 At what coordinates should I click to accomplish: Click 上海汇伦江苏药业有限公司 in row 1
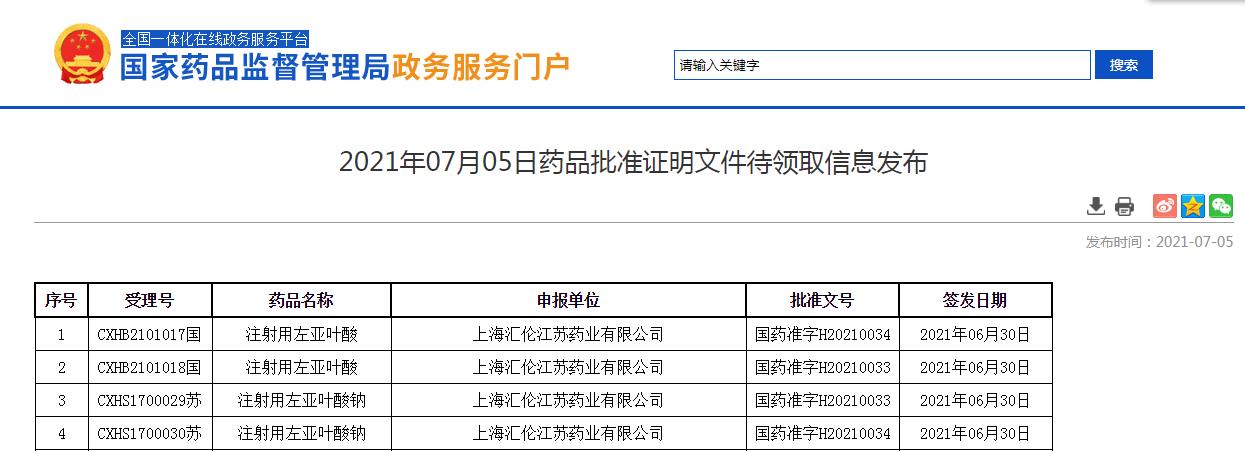[568, 334]
